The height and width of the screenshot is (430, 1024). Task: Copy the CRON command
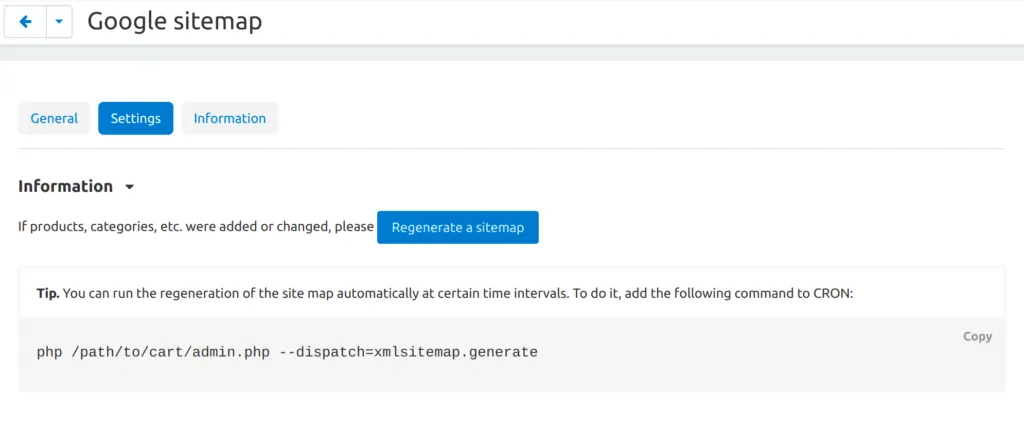(x=978, y=337)
